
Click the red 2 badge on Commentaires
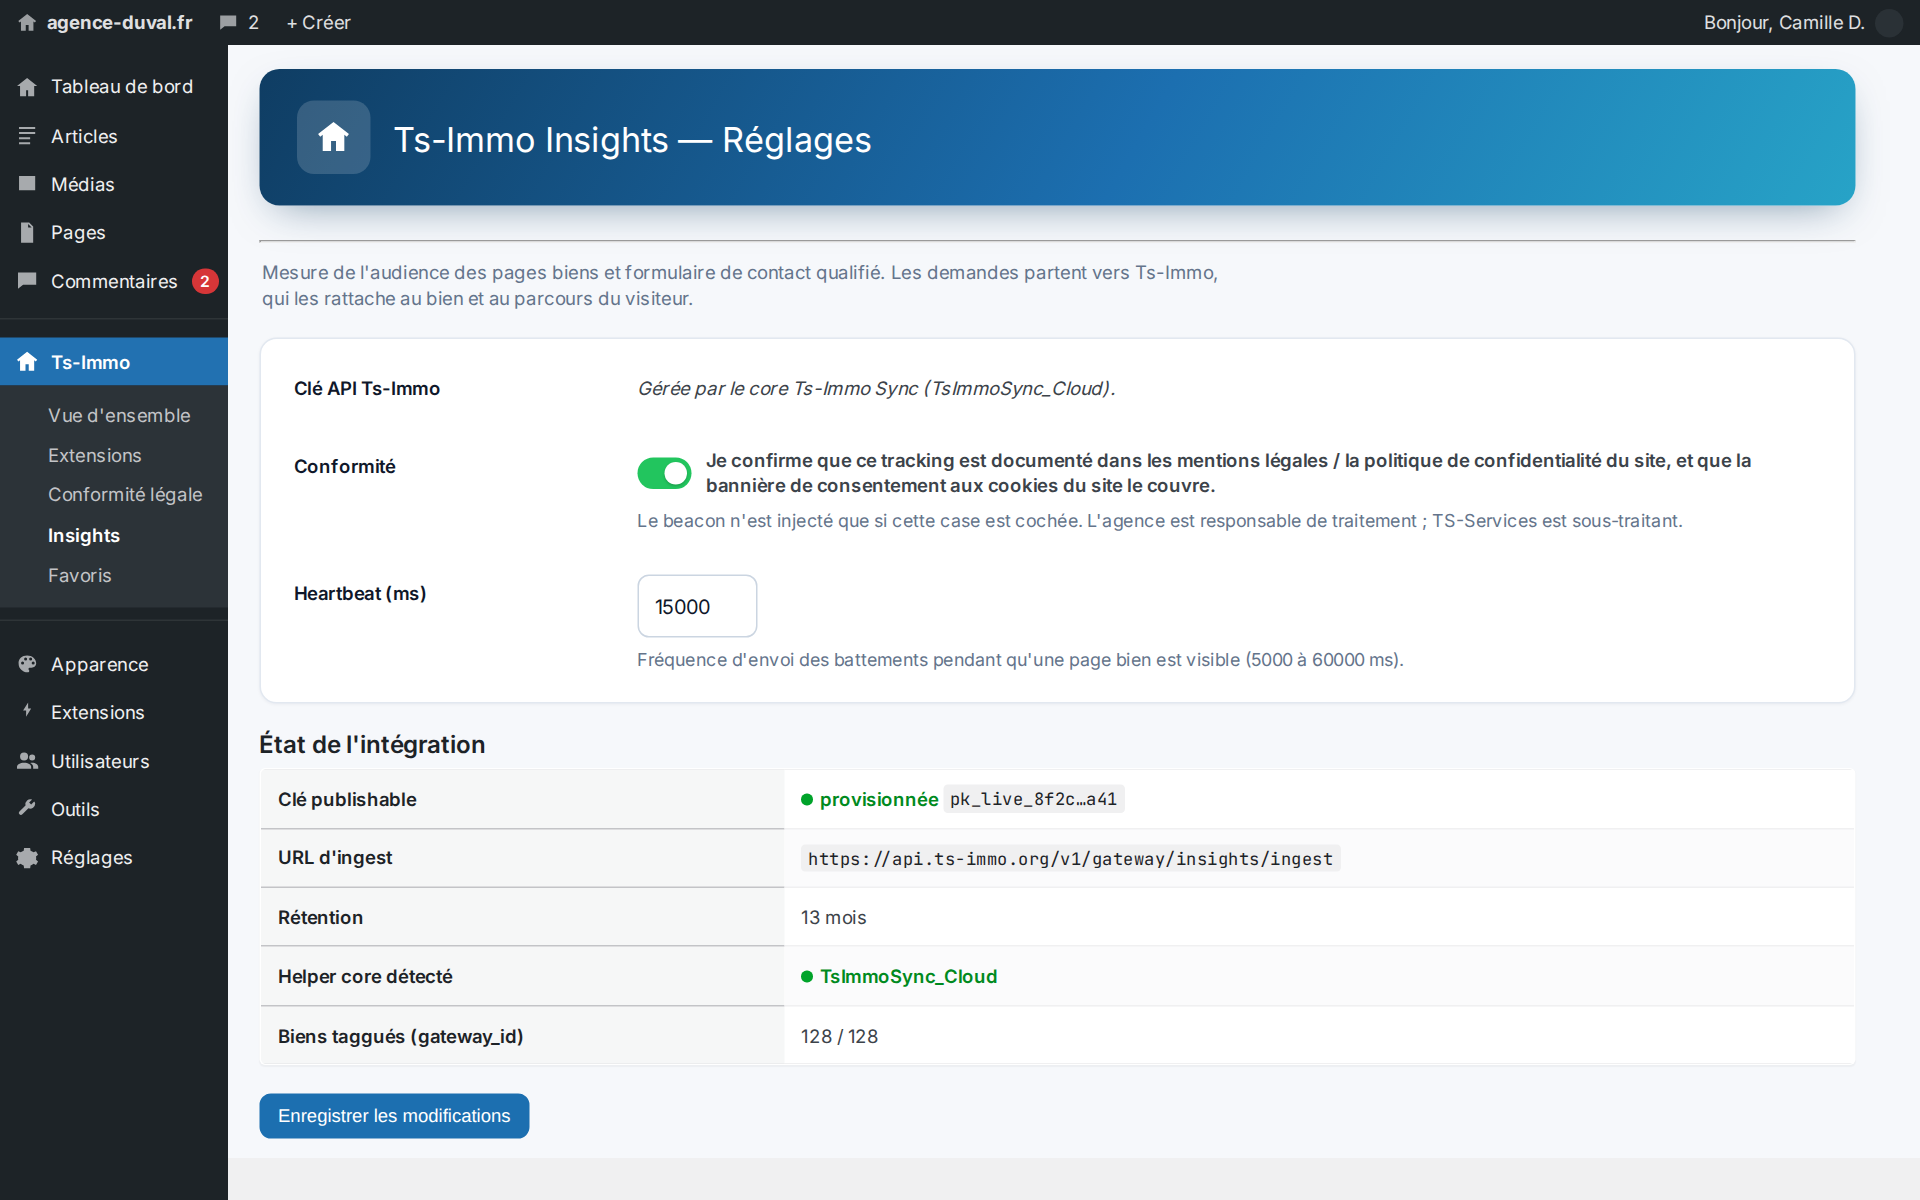205,281
